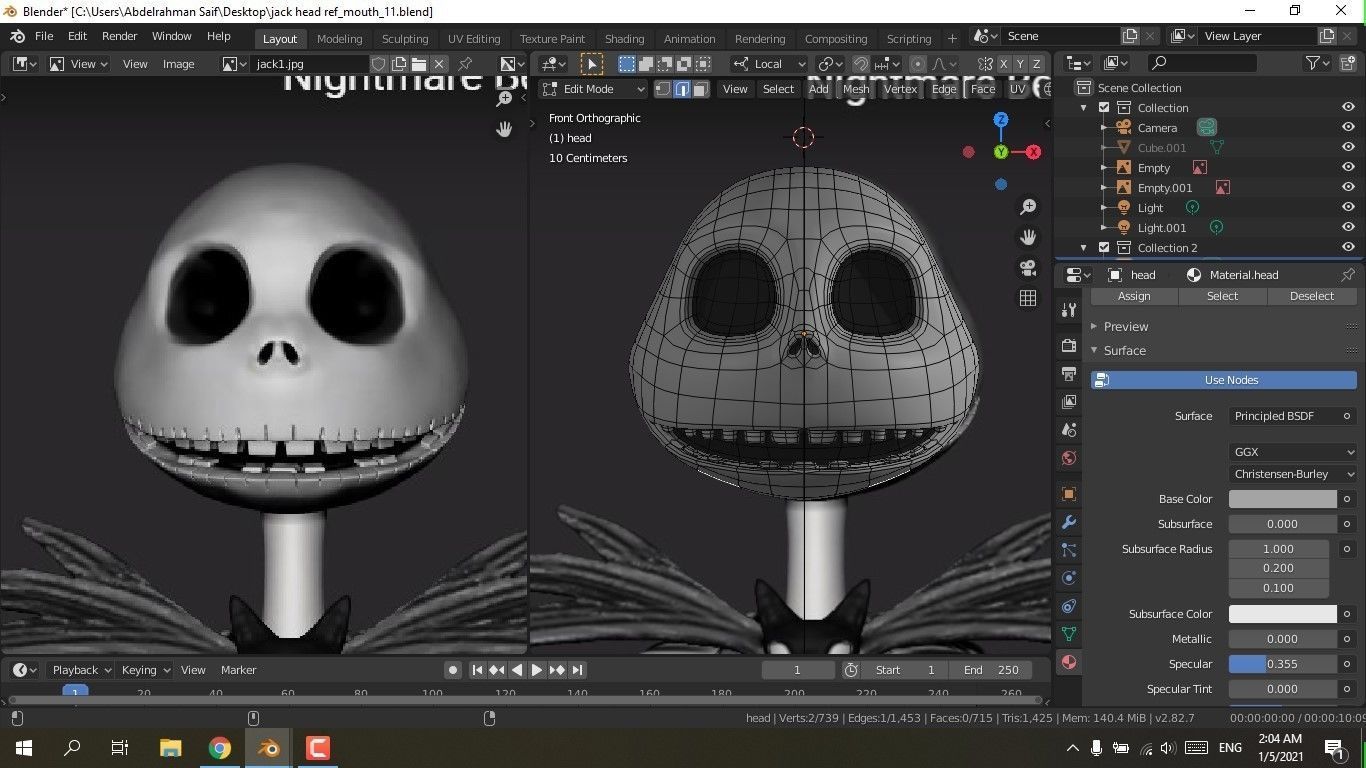Click the Assign material button
The height and width of the screenshot is (768, 1366).
tap(1134, 296)
